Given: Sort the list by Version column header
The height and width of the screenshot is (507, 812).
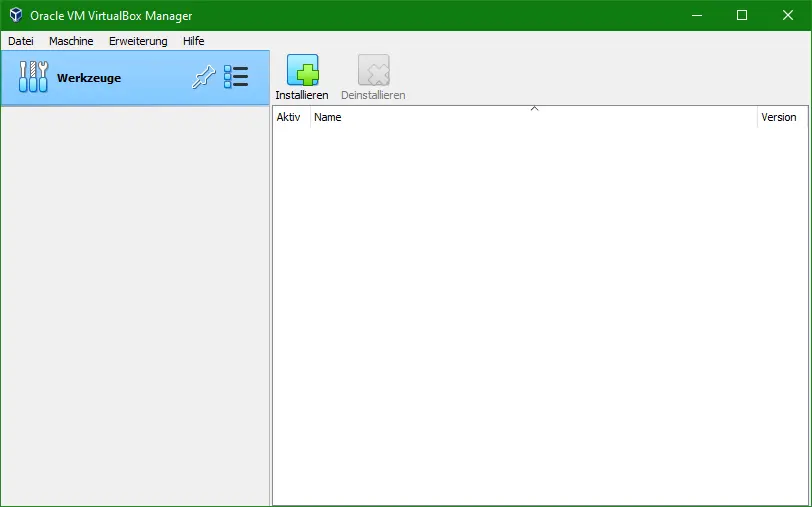Looking at the screenshot, I should pyautogui.click(x=779, y=117).
